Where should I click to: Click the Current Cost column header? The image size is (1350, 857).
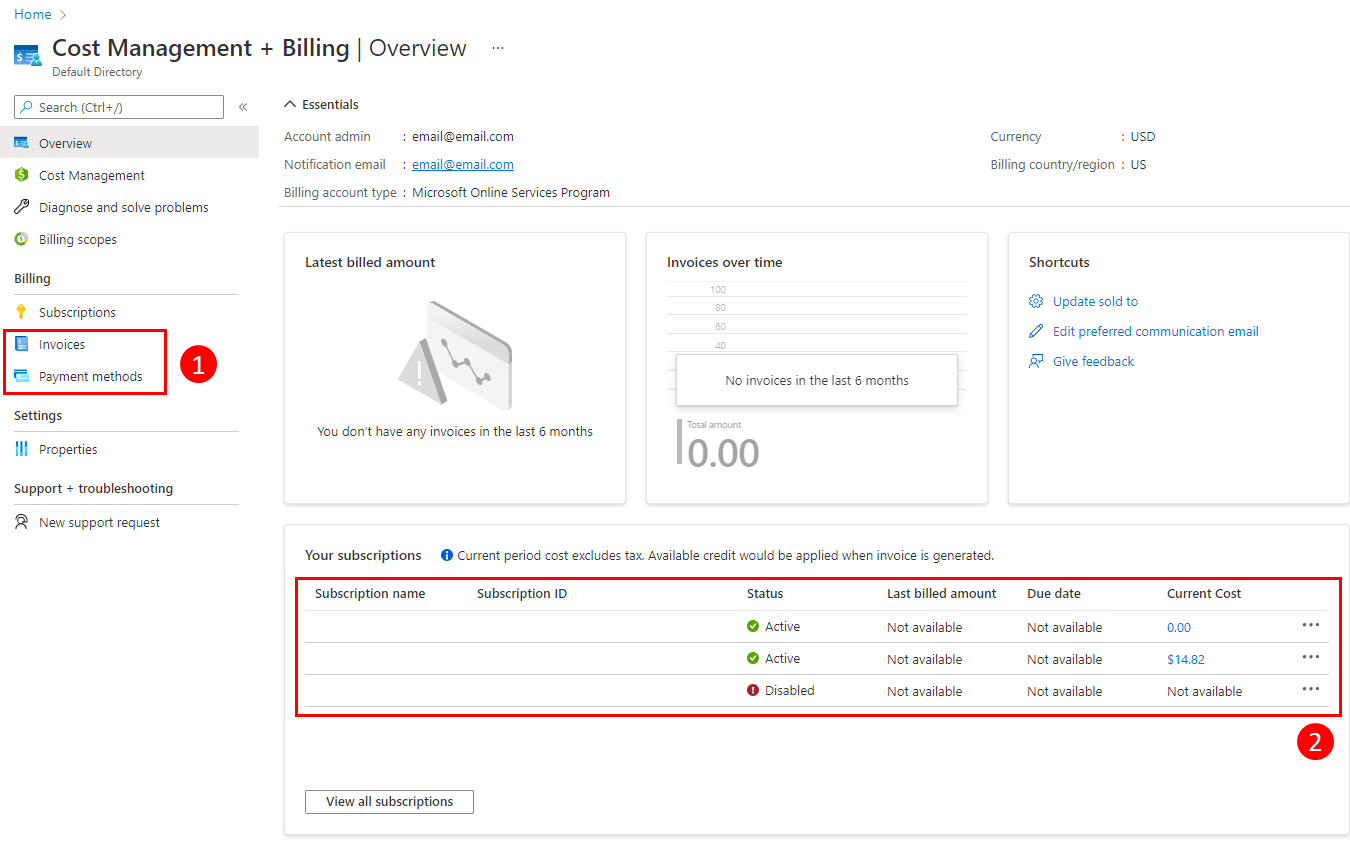[1204, 594]
